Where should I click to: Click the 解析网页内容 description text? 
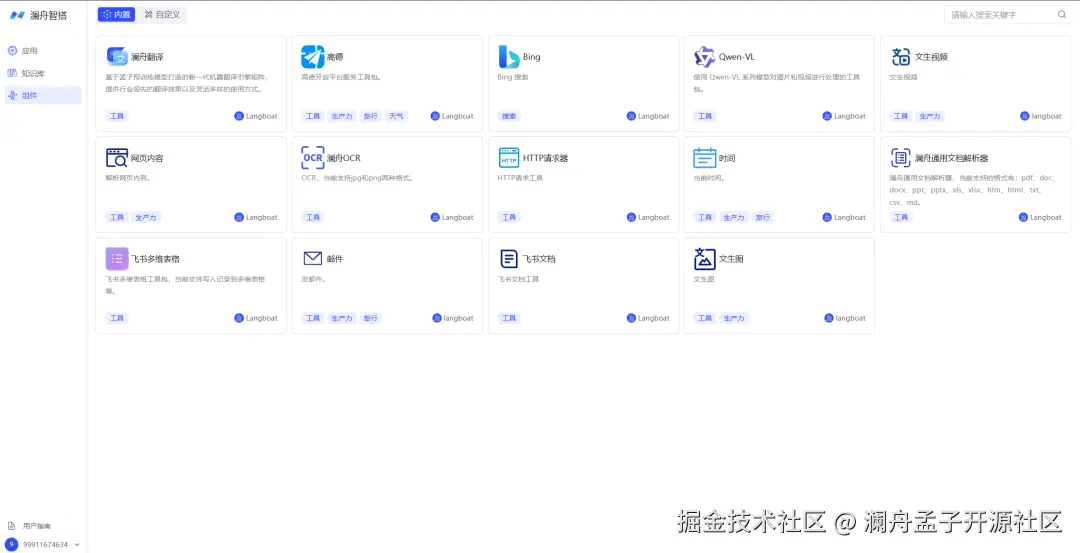(x=127, y=178)
